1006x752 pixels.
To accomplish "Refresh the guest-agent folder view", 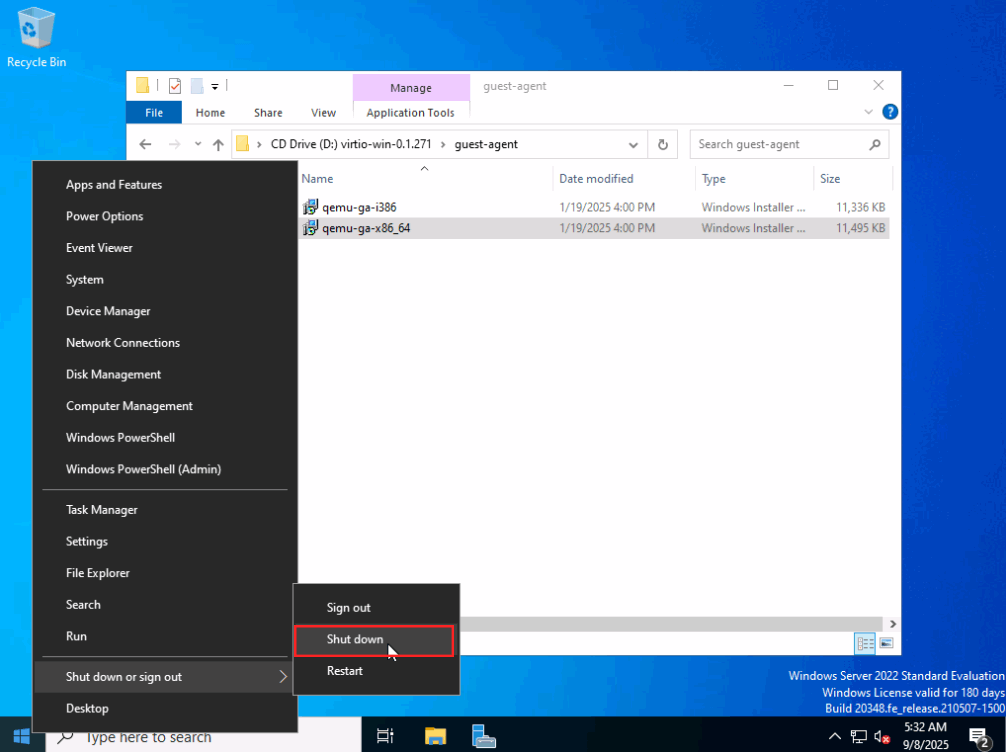I will click(663, 144).
